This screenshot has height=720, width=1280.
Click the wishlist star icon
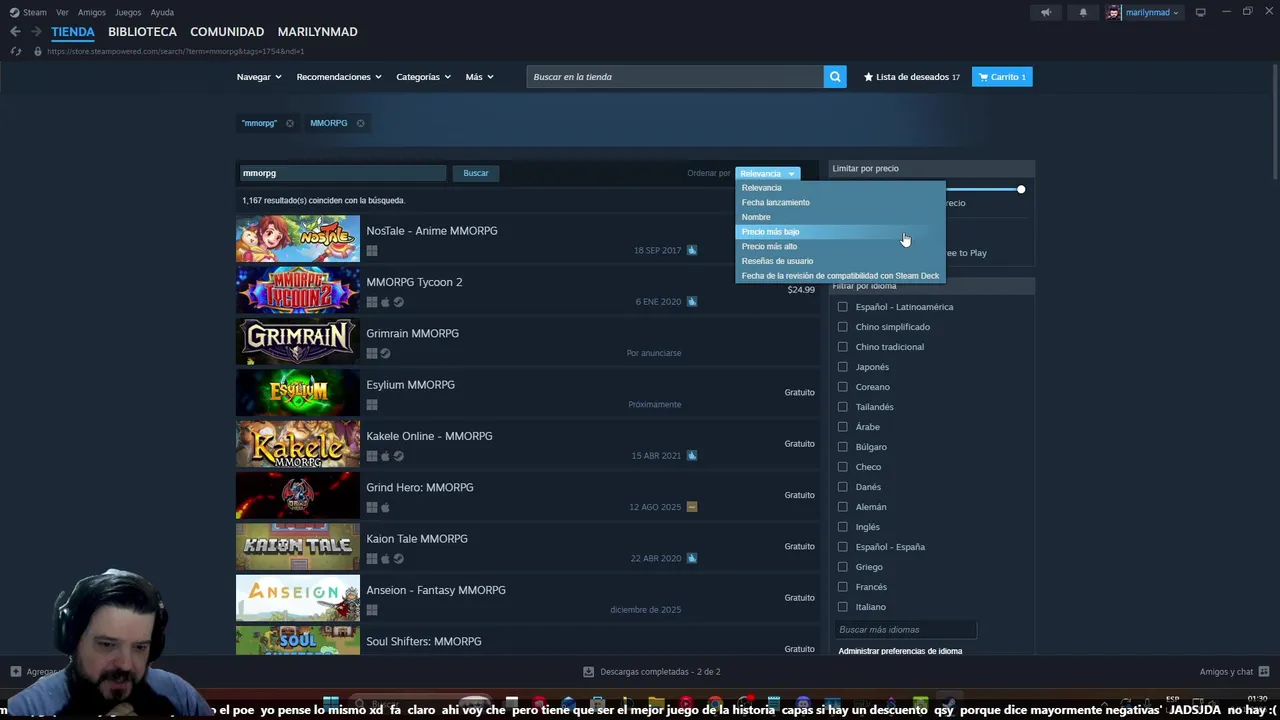click(868, 77)
